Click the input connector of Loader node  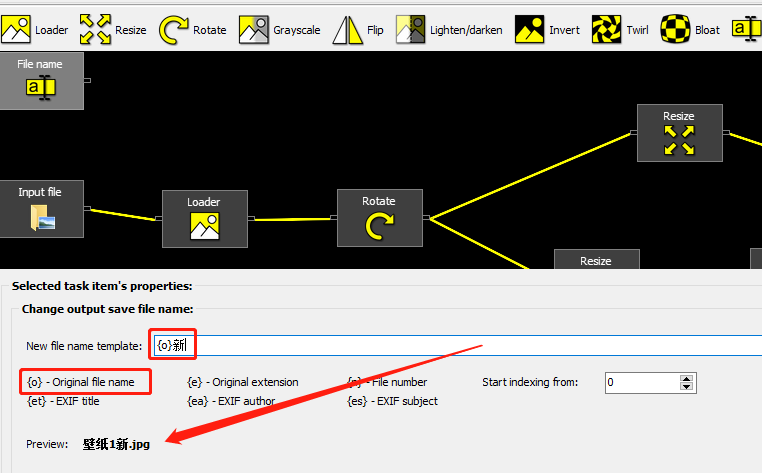point(158,218)
